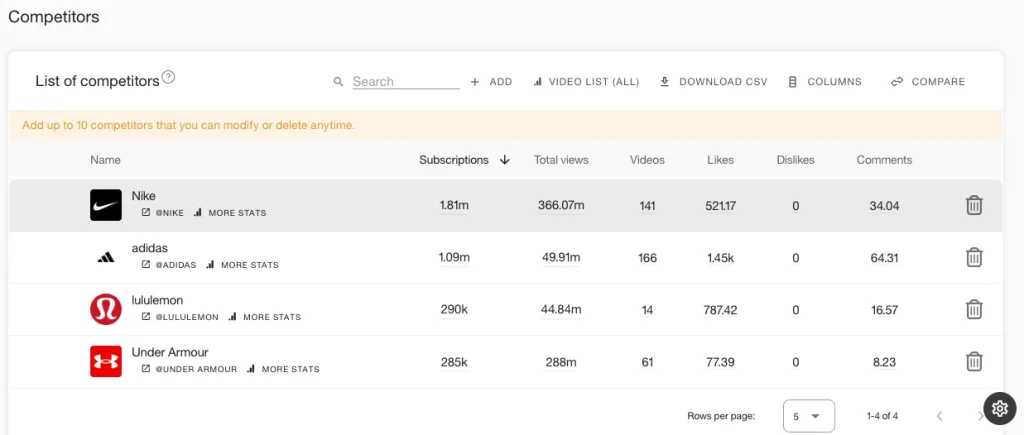
Task: Click Under Armour 285k subscriptions value
Action: pos(454,362)
